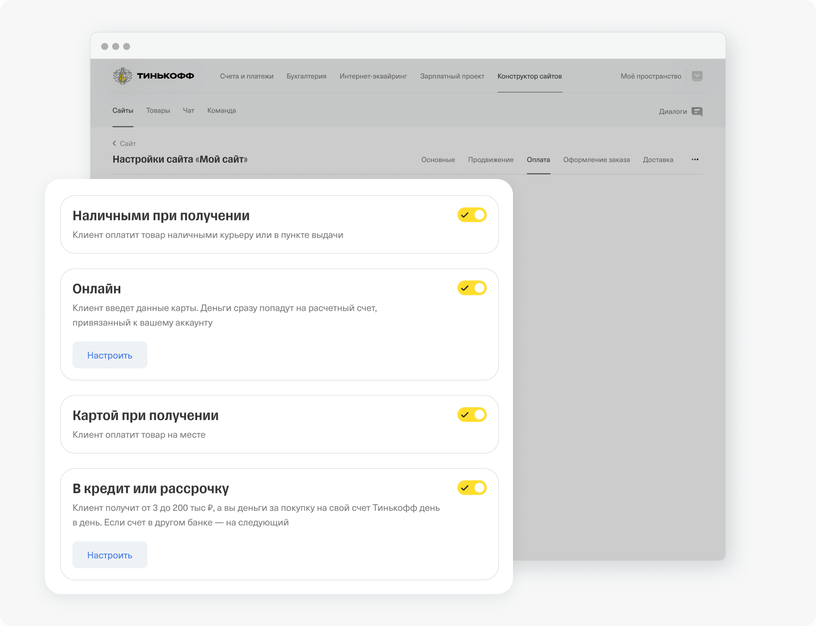Toggle off Наличными при получении switch
Screen dimensions: 816x626
(x=471, y=215)
